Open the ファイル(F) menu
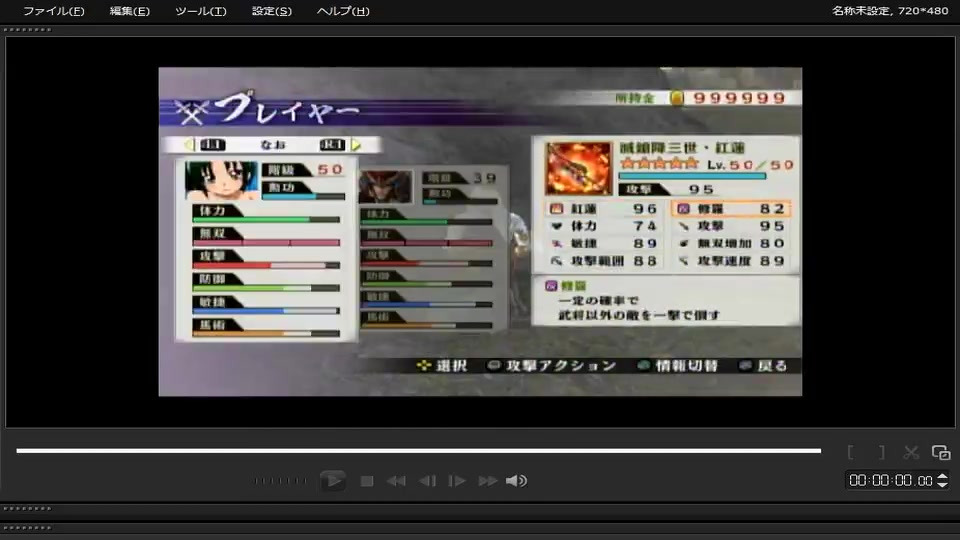The image size is (960, 540). pyautogui.click(x=53, y=11)
